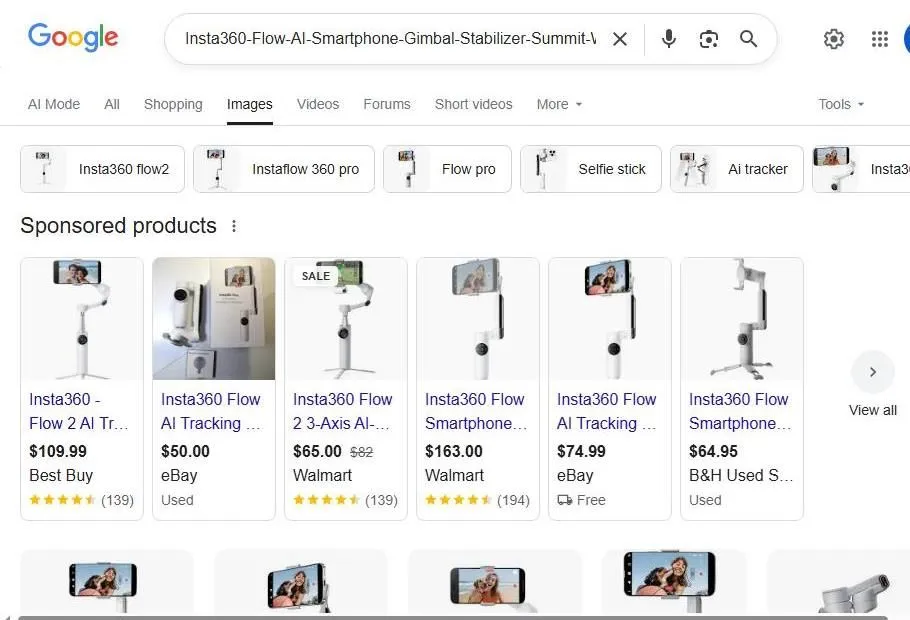
Task: Open quick settings gear
Action: click(x=834, y=39)
